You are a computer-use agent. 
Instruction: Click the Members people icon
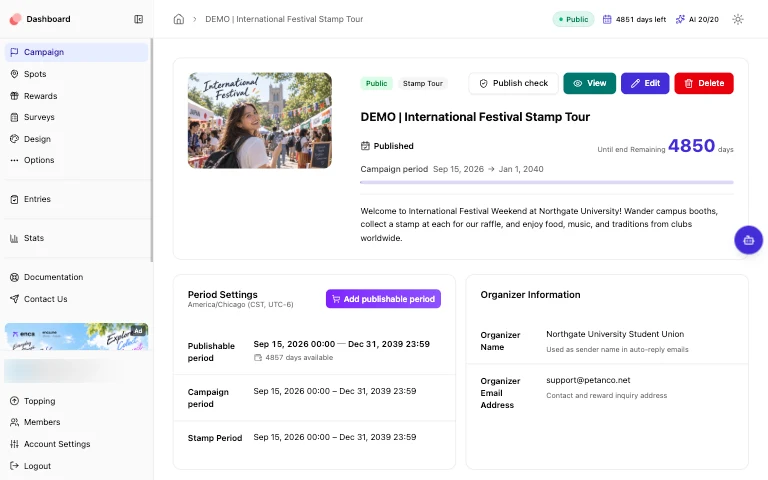pyautogui.click(x=14, y=422)
